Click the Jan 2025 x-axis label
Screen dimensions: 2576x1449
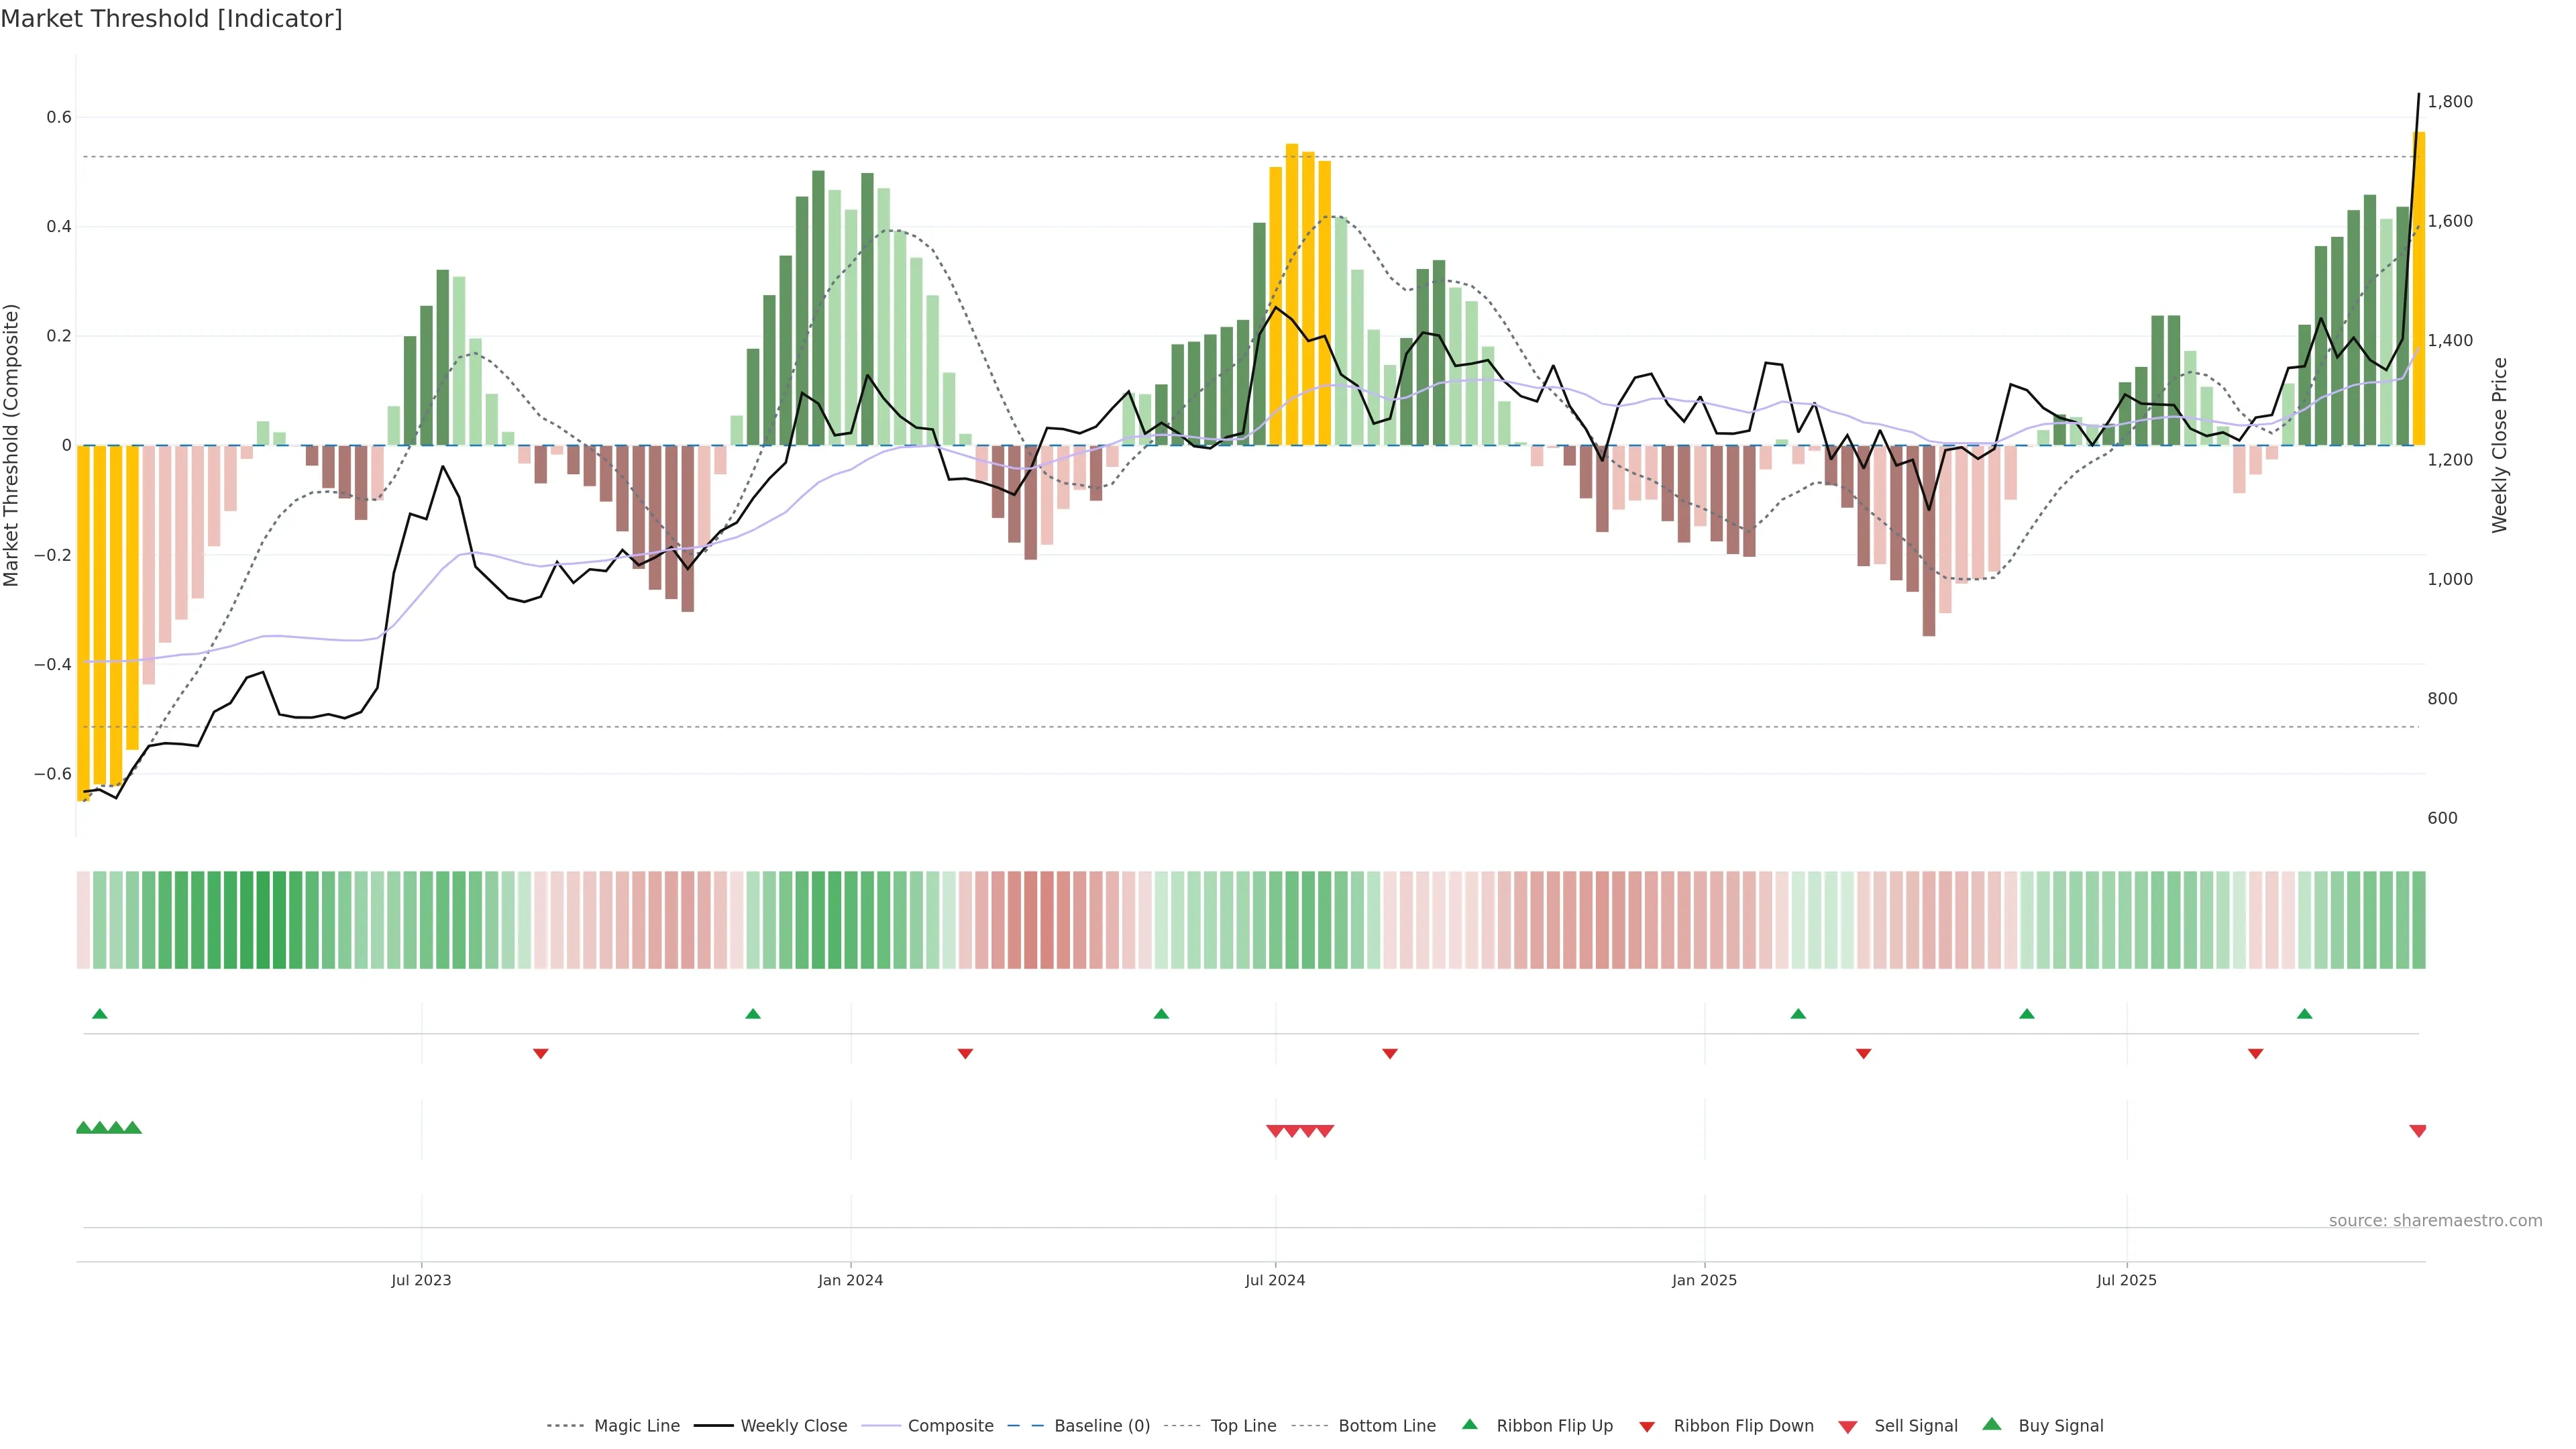point(1704,1280)
